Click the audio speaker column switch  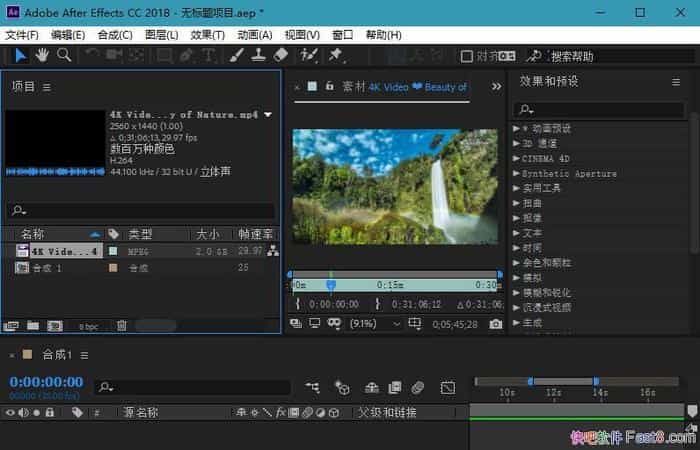coord(24,412)
